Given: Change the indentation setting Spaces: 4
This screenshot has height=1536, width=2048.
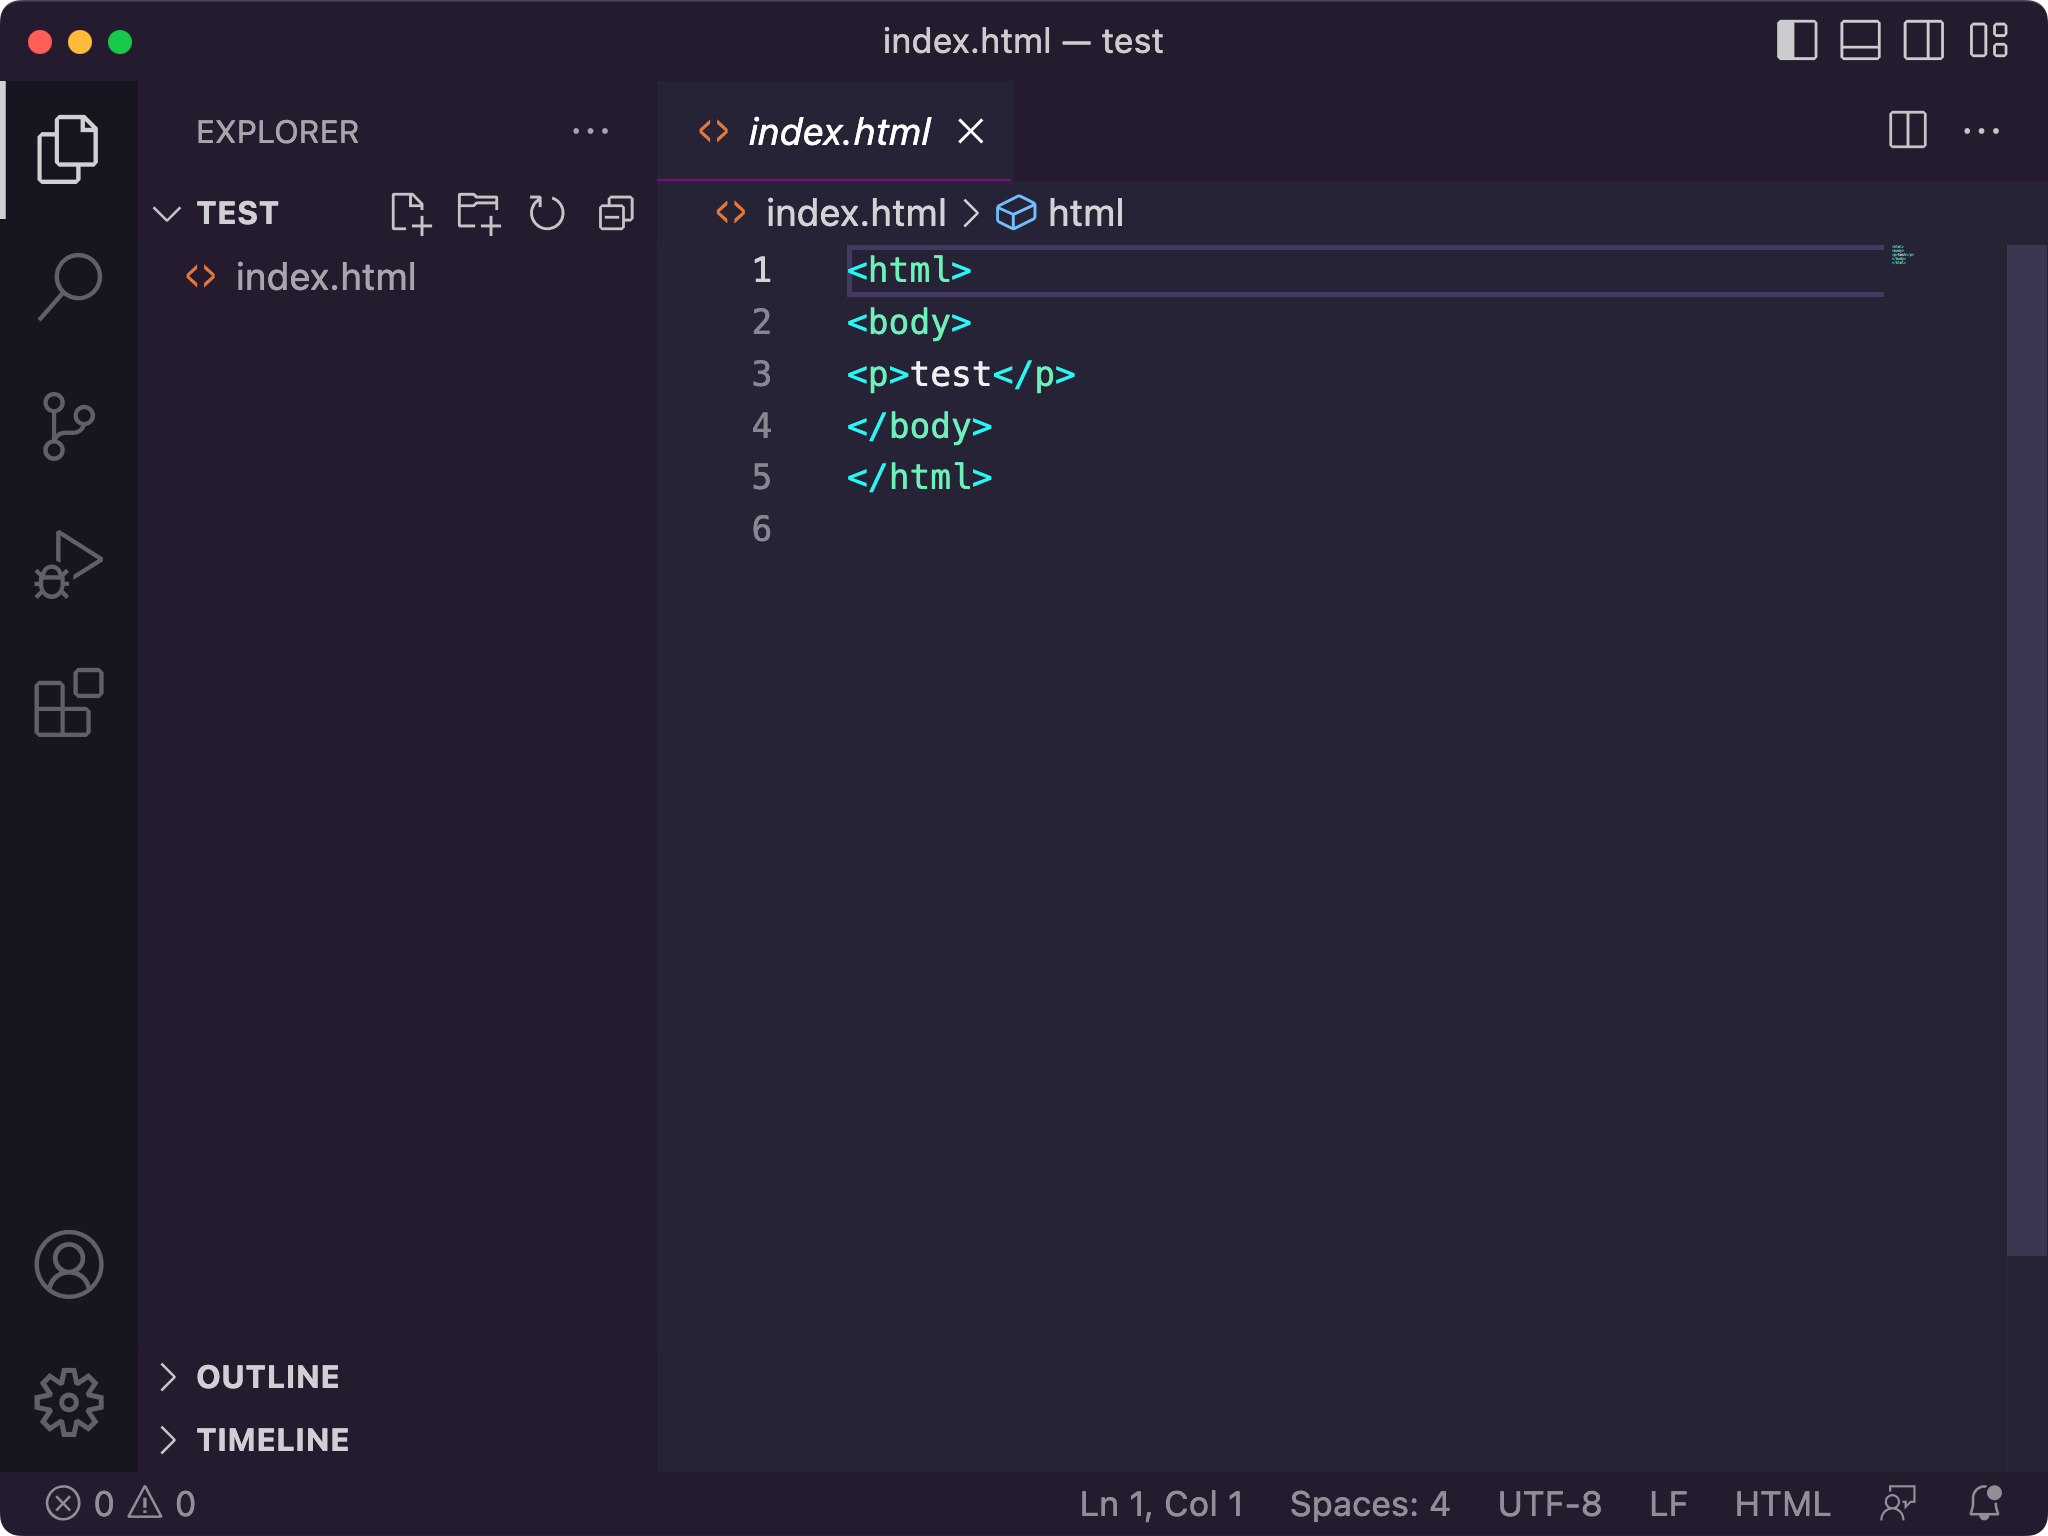Looking at the screenshot, I should 1370,1502.
